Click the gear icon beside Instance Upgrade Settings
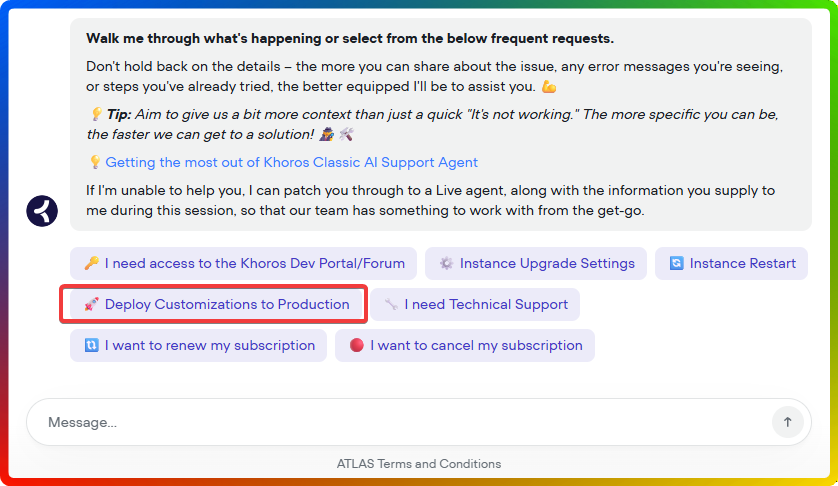Image resolution: width=838 pixels, height=486 pixels. 446,264
